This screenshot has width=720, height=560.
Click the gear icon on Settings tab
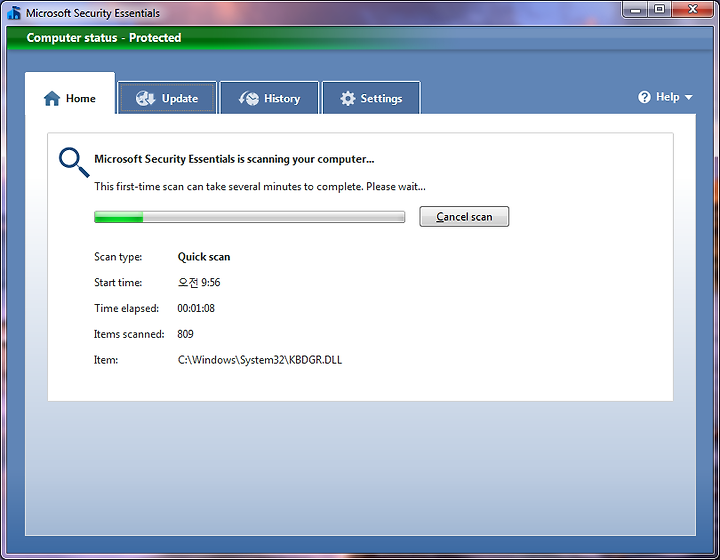[348, 98]
